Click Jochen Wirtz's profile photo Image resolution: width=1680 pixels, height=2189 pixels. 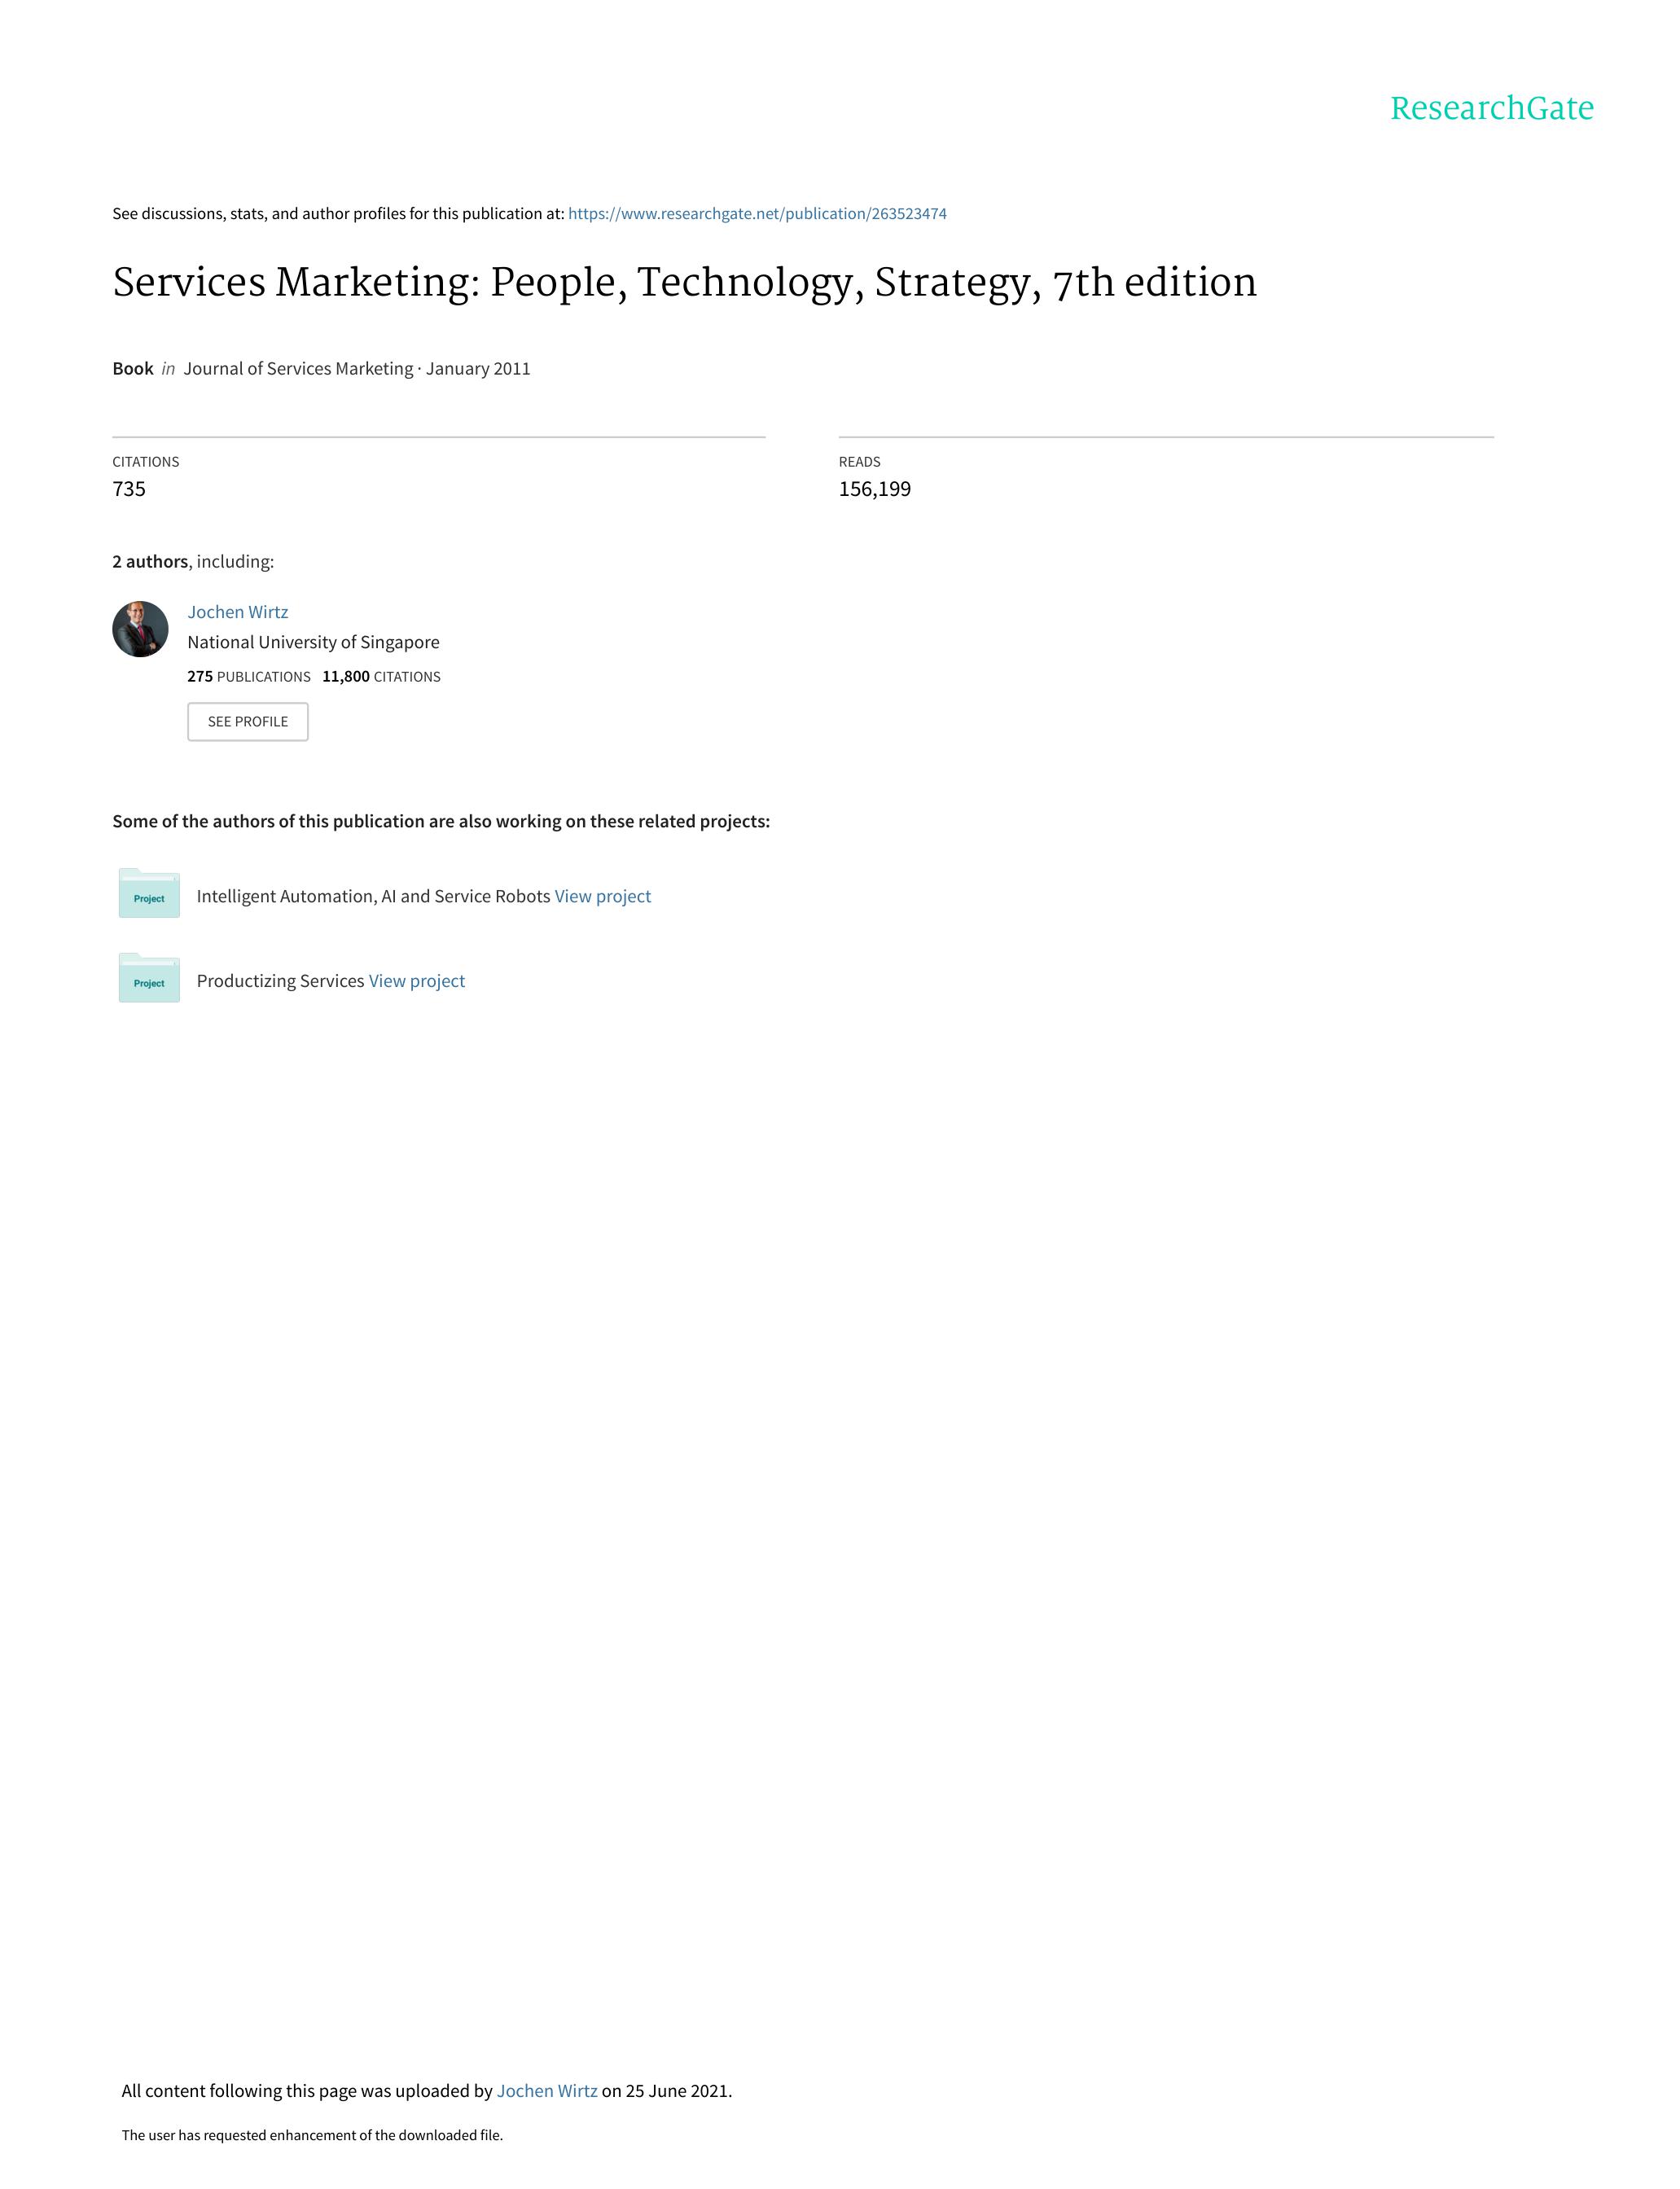(x=140, y=629)
